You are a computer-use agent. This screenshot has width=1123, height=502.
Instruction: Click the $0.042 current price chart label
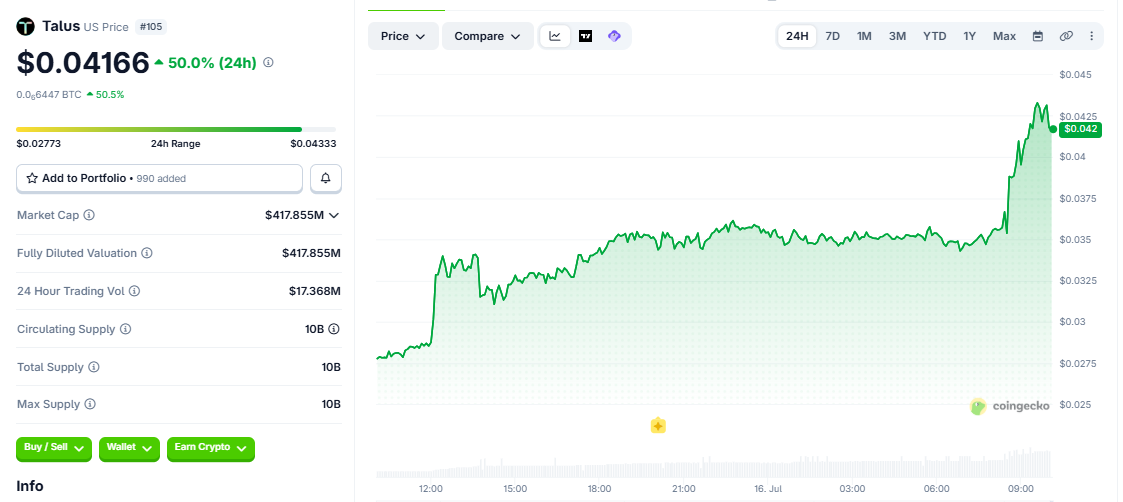1081,129
